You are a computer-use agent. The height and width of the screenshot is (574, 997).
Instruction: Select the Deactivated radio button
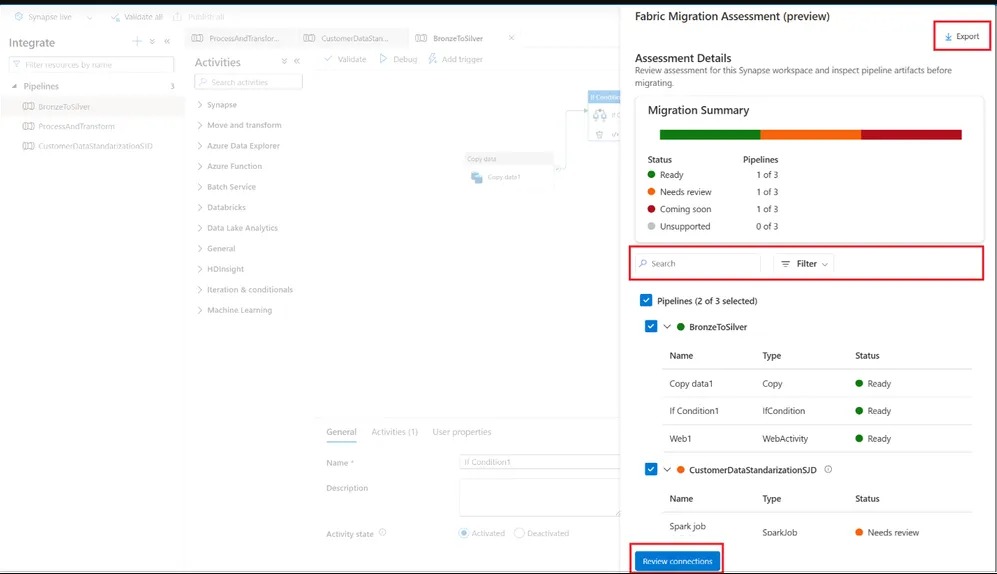click(x=519, y=533)
